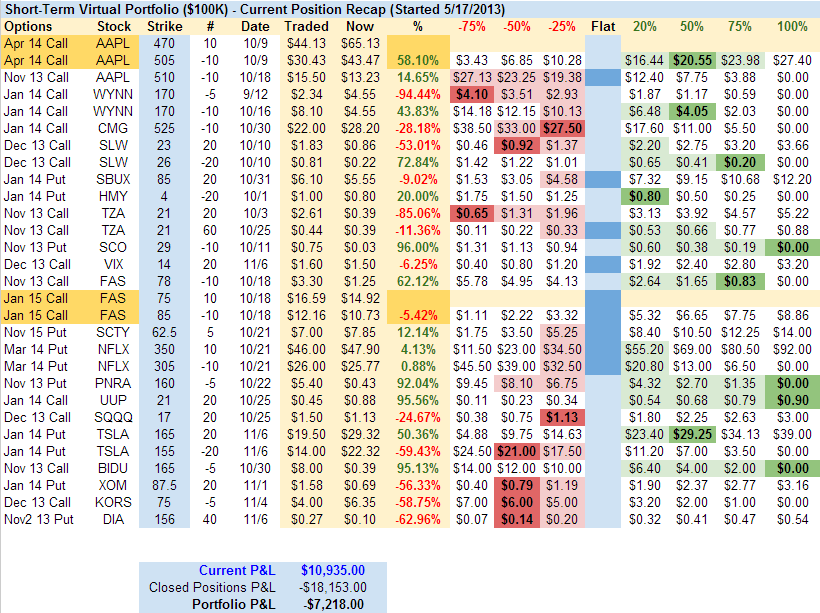Click the red $21.00 highlighted cell
Viewport: 820px width, 613px height.
[517, 451]
